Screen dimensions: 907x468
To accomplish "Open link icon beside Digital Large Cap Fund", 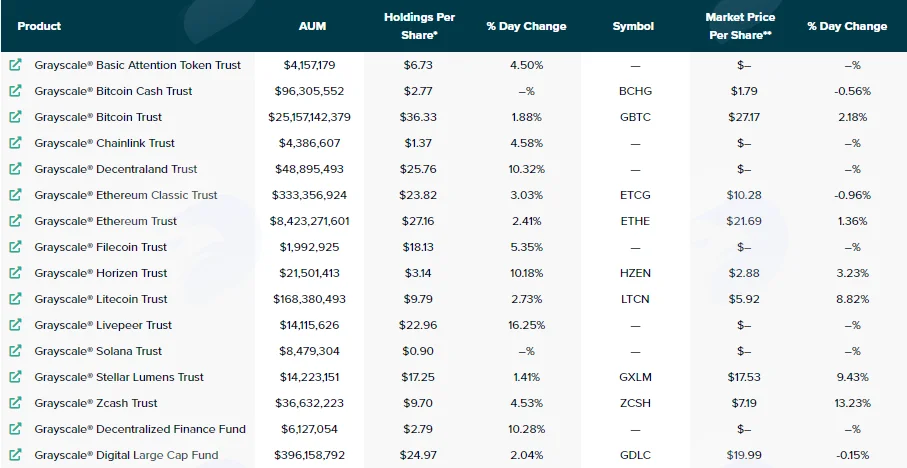I will (x=16, y=454).
